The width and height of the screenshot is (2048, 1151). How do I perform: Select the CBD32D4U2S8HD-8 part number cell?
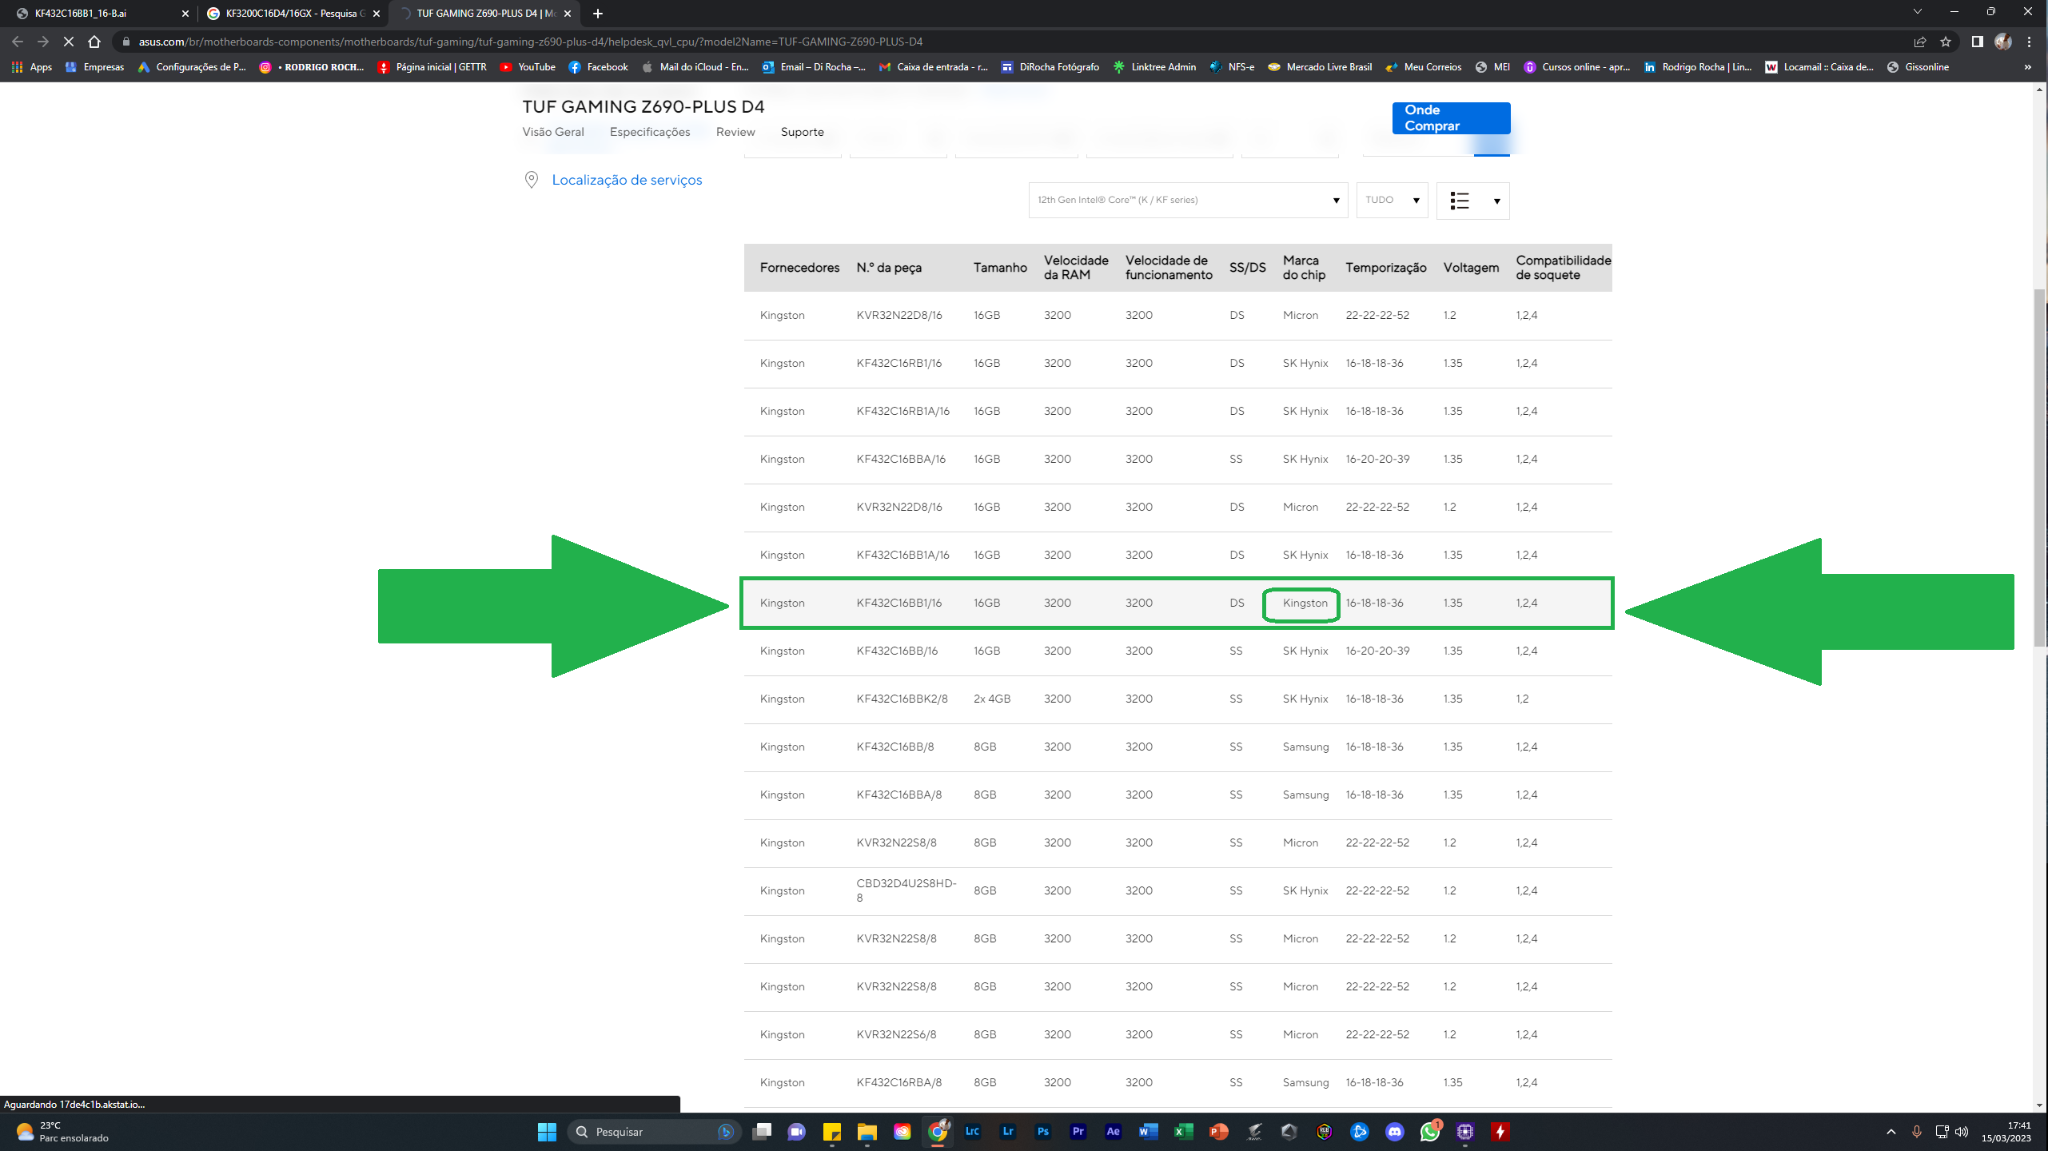[907, 890]
